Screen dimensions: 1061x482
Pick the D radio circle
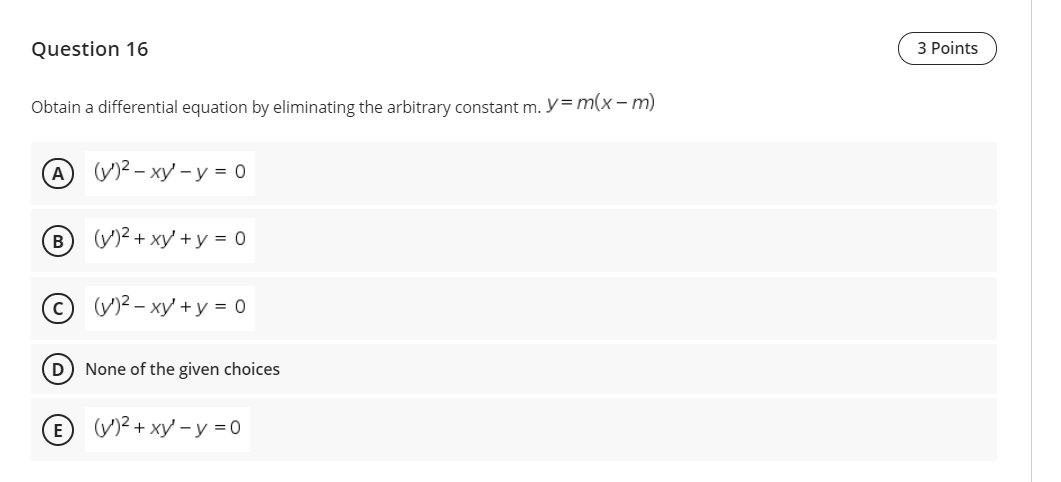(58, 369)
